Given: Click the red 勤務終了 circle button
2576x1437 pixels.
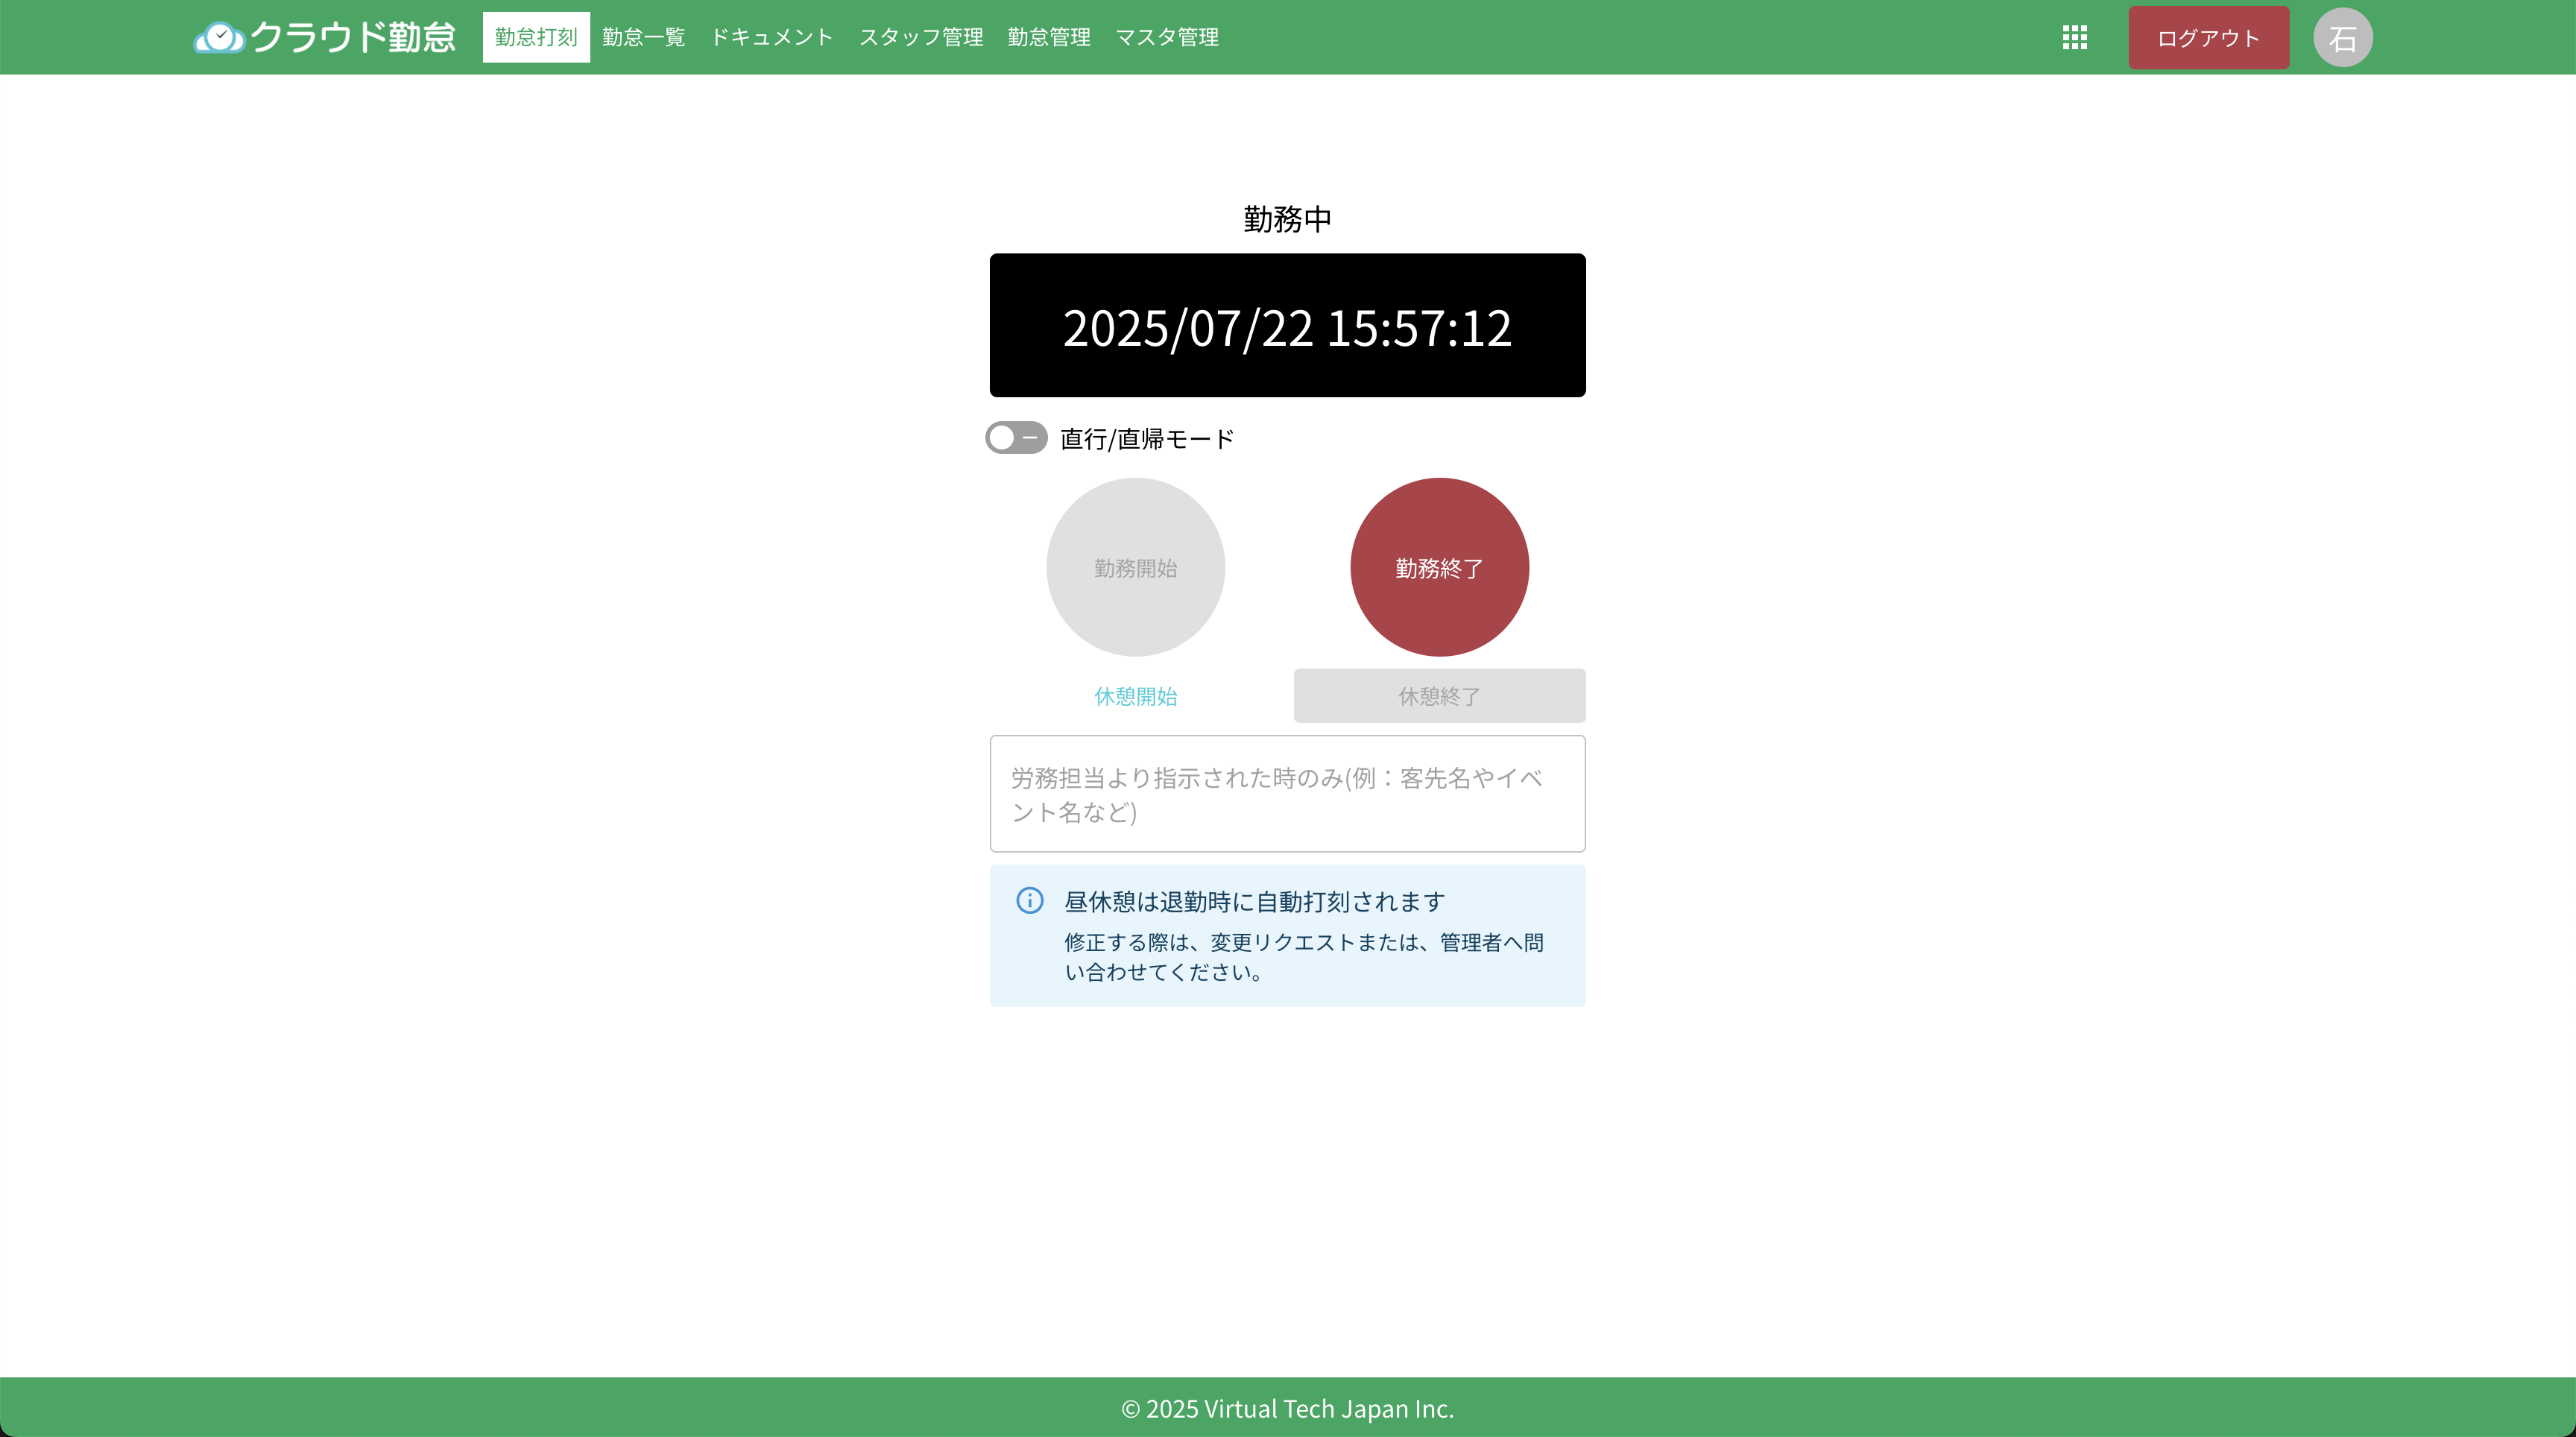Looking at the screenshot, I should pyautogui.click(x=1438, y=567).
